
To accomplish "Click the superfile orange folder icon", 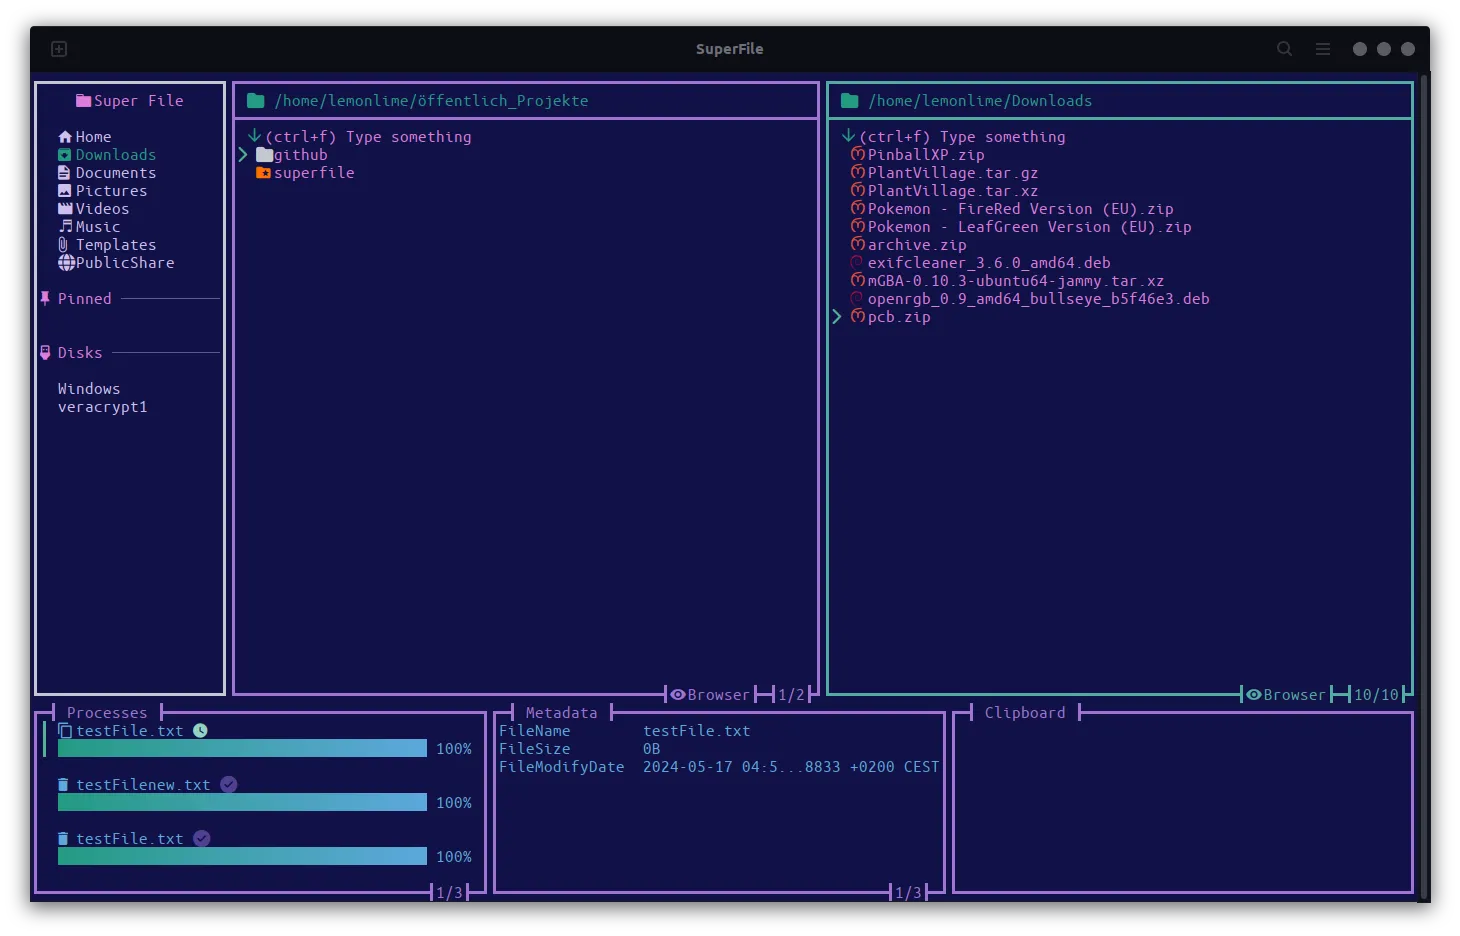I will (263, 172).
